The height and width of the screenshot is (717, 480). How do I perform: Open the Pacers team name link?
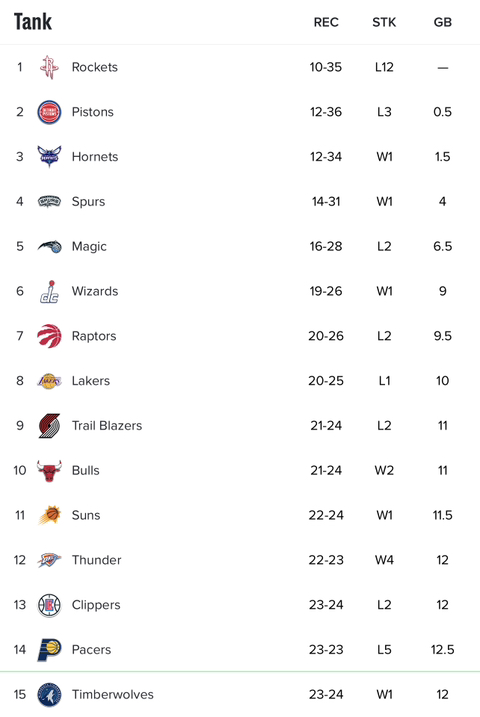pyautogui.click(x=91, y=650)
